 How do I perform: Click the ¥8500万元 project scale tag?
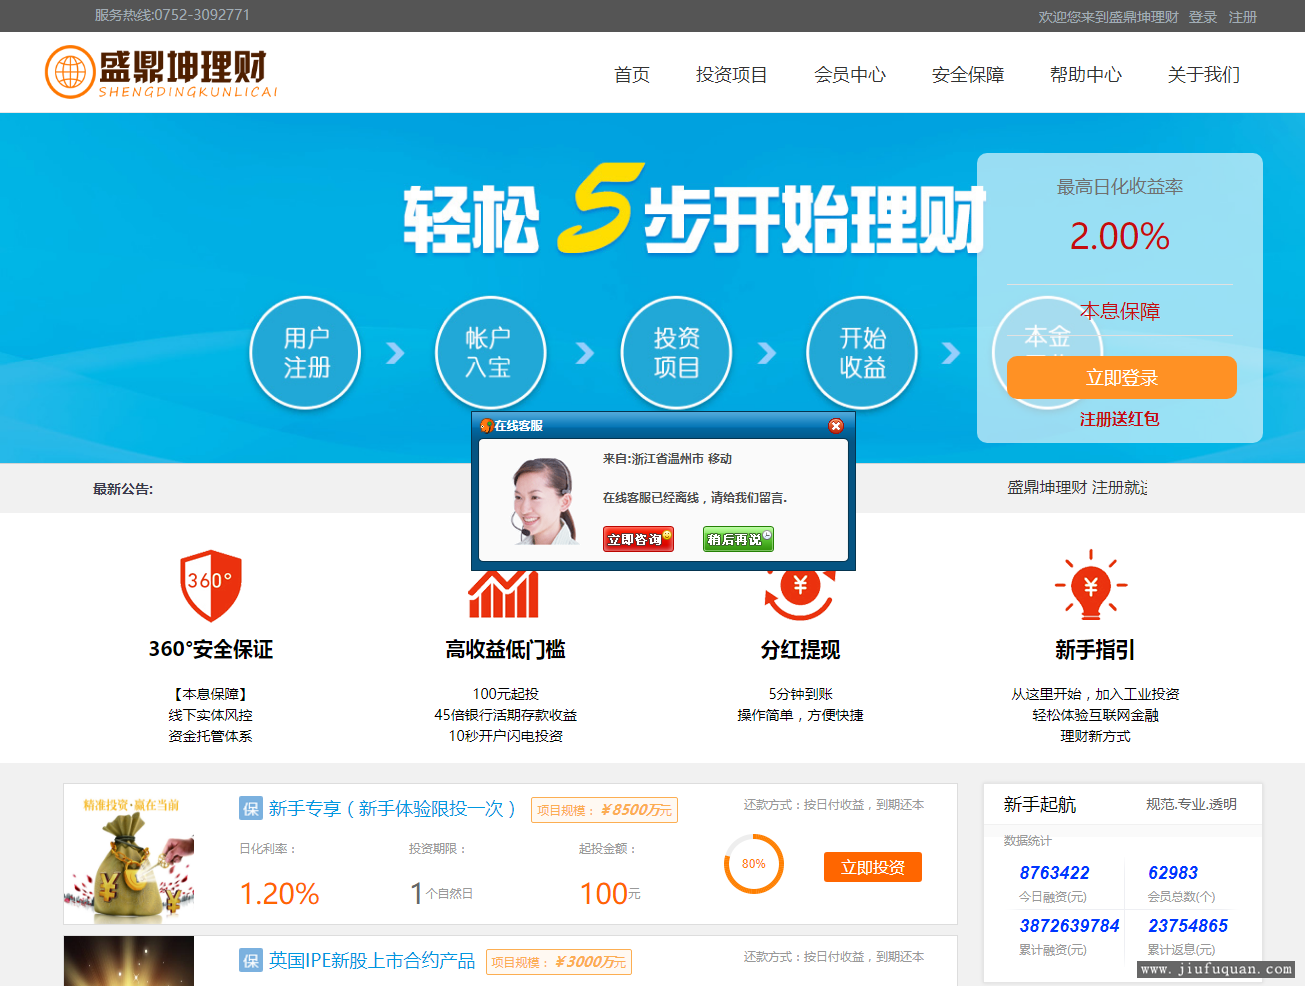click(604, 810)
